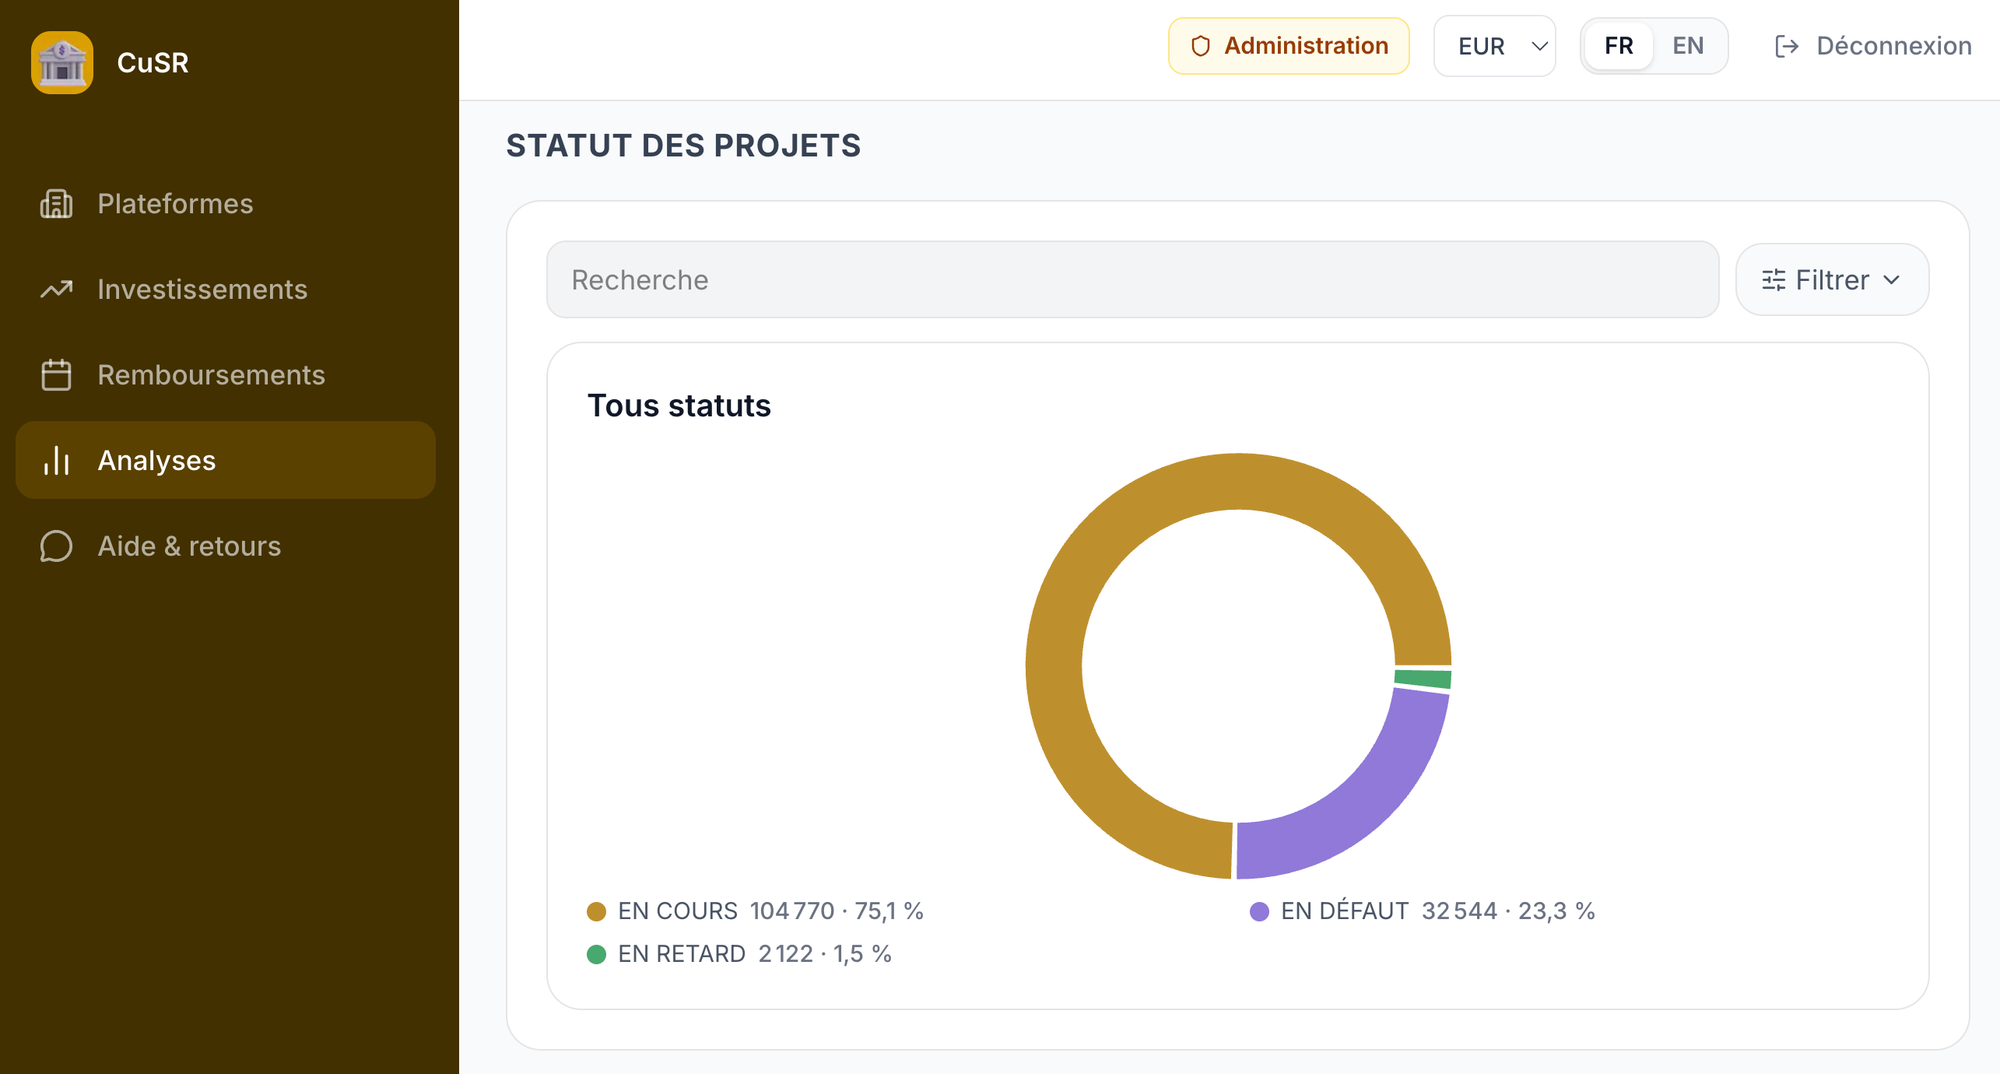Click the Investissements trend arrow icon
The height and width of the screenshot is (1074, 2000).
tap(56, 290)
